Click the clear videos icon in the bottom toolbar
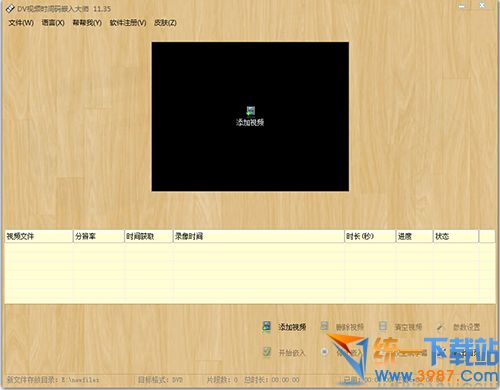The width and height of the screenshot is (500, 390). [x=383, y=326]
